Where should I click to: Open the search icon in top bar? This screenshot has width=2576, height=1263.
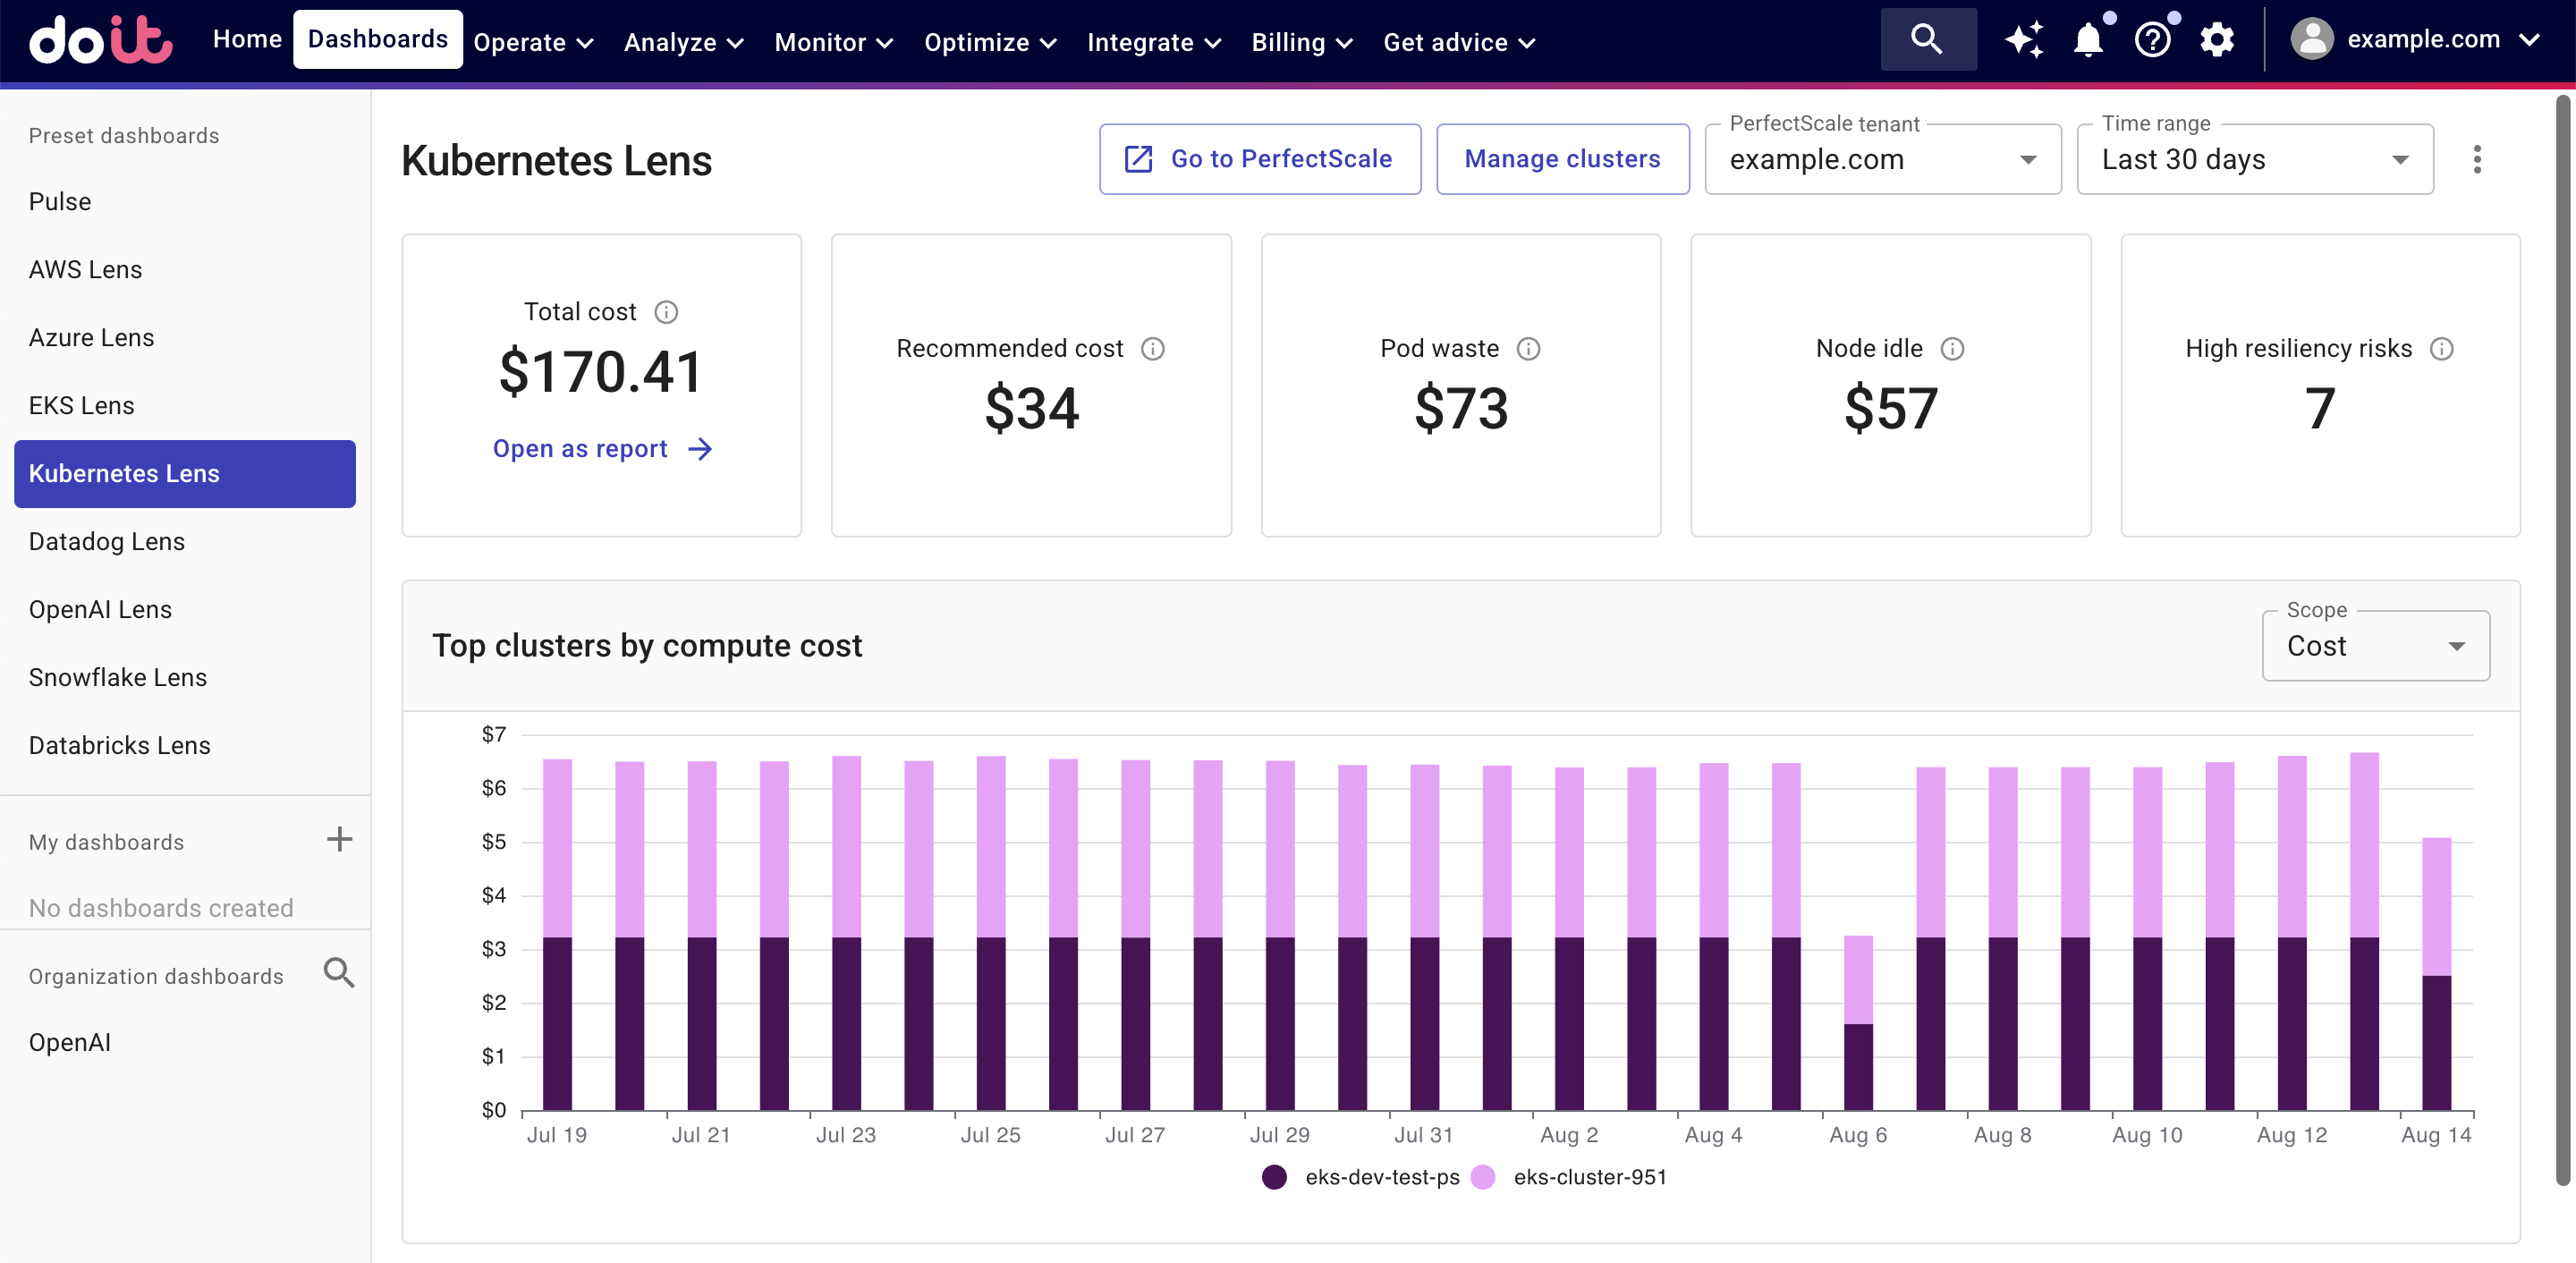click(1927, 40)
